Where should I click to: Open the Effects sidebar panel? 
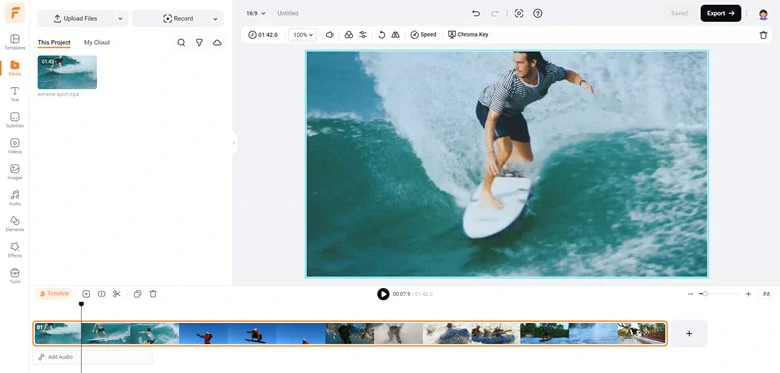click(x=15, y=249)
